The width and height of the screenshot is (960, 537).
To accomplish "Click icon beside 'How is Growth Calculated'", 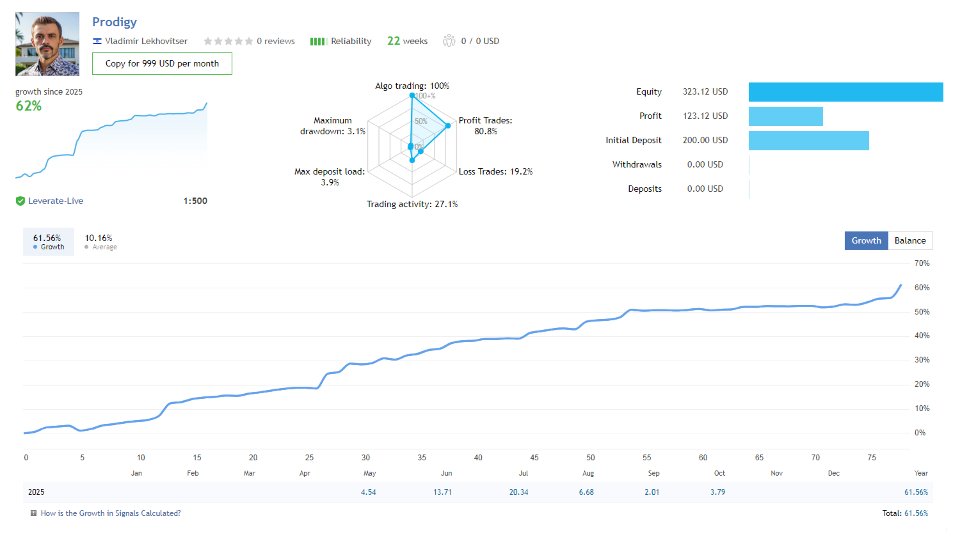I will (34, 513).
